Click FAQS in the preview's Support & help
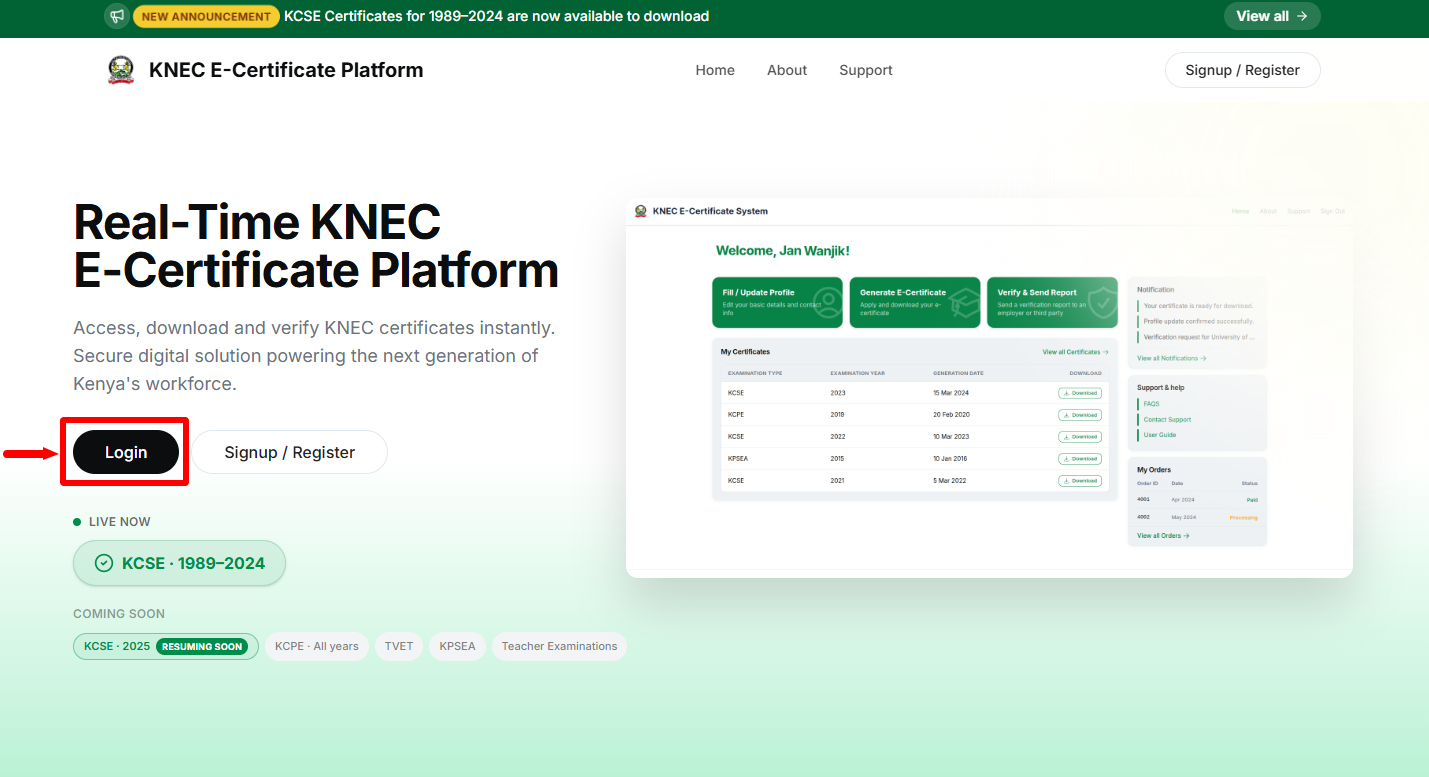 click(x=1151, y=404)
